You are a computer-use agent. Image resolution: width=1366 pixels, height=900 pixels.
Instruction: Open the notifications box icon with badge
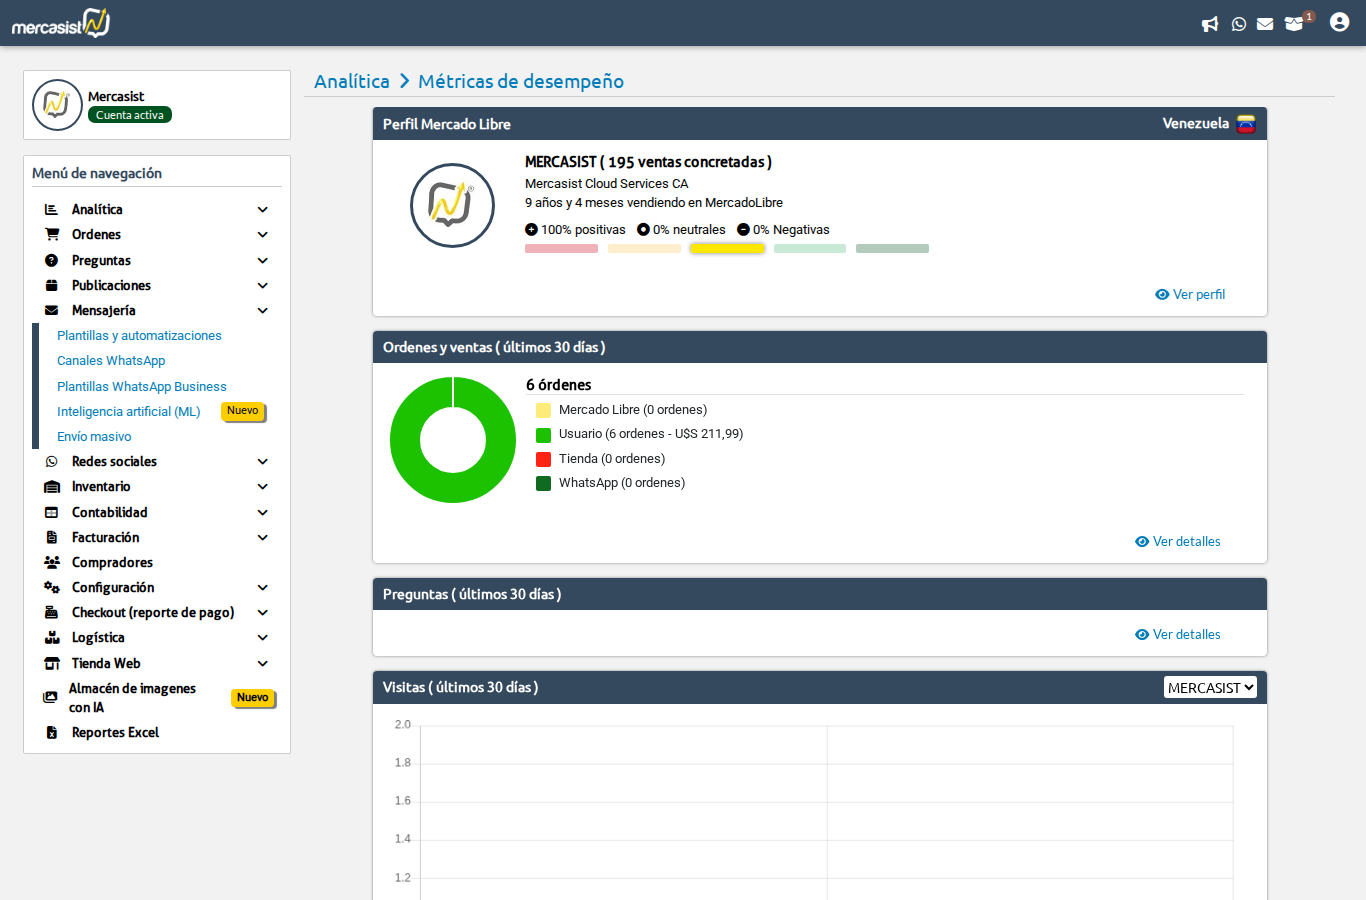point(1295,24)
